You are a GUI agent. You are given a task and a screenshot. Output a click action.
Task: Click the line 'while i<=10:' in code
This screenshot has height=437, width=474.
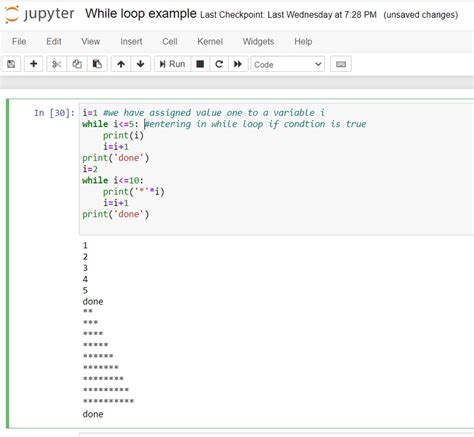tap(113, 180)
